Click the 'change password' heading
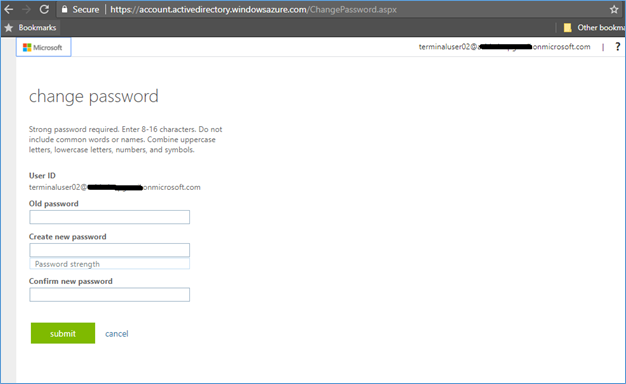The width and height of the screenshot is (626, 384). coord(94,96)
